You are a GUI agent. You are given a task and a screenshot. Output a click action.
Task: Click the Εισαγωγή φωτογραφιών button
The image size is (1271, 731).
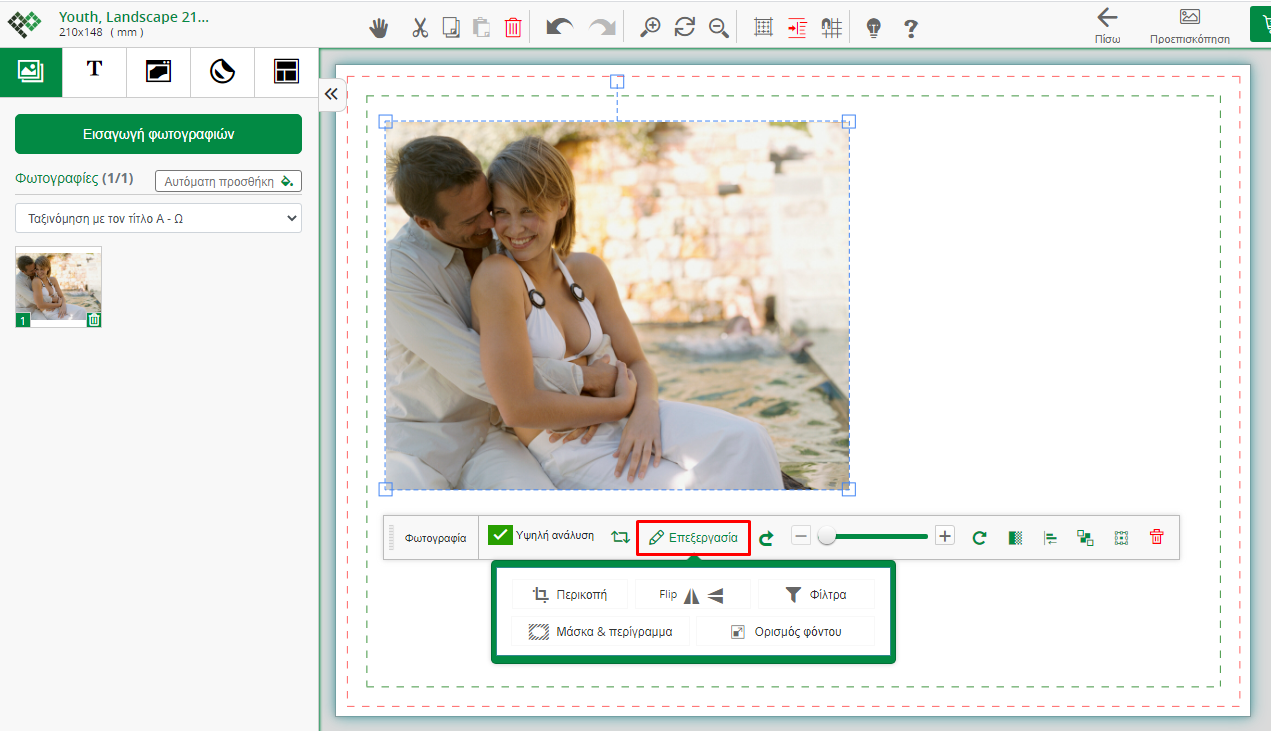(158, 134)
